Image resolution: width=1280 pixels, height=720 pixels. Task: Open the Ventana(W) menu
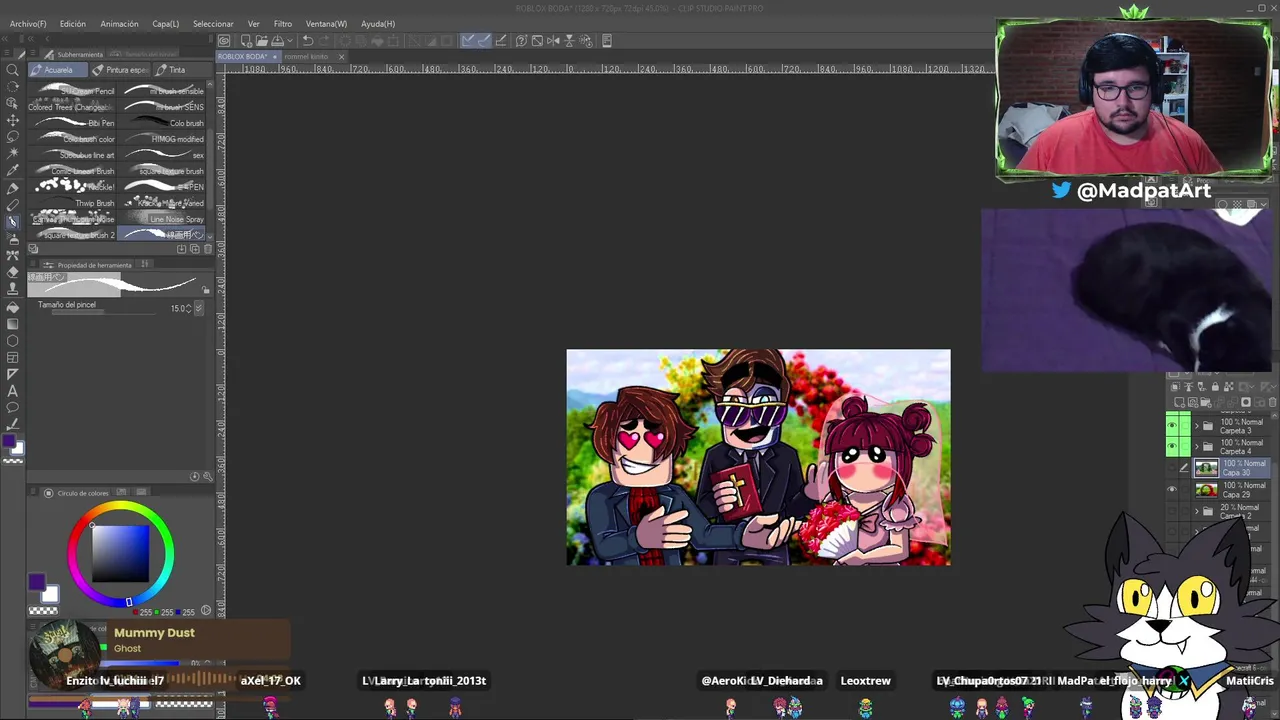[x=326, y=24]
